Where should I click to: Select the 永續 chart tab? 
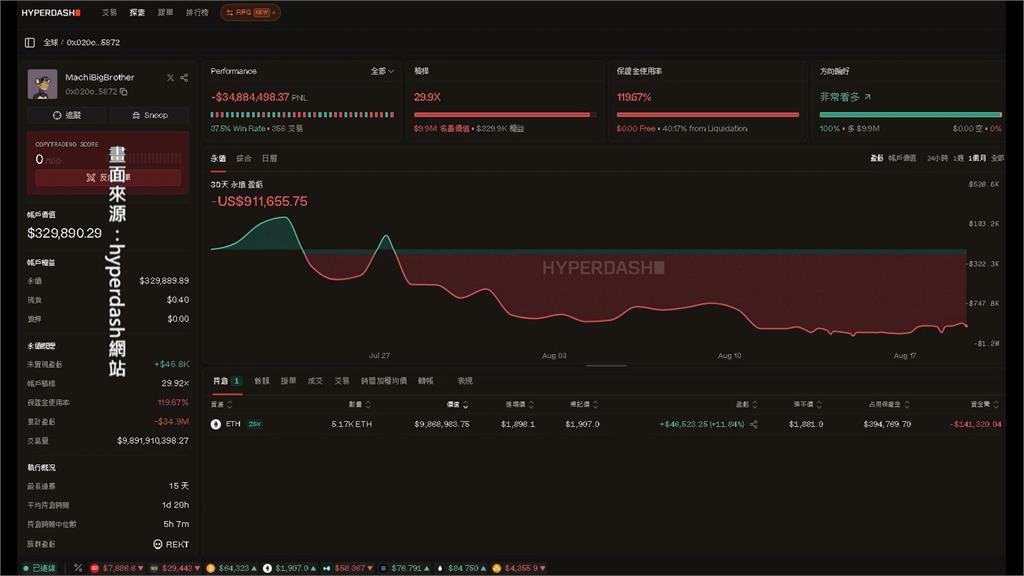(x=218, y=159)
